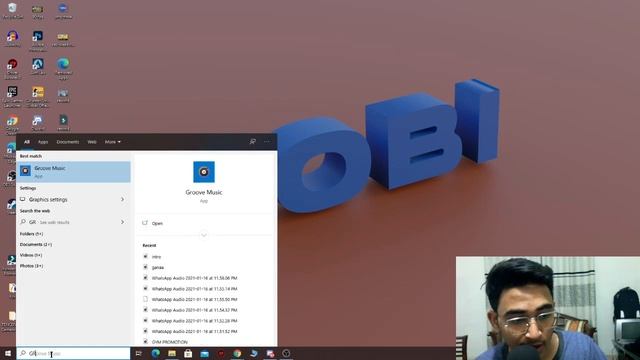Switch to the All search tab
The width and height of the screenshot is (640, 360).
pos(27,142)
